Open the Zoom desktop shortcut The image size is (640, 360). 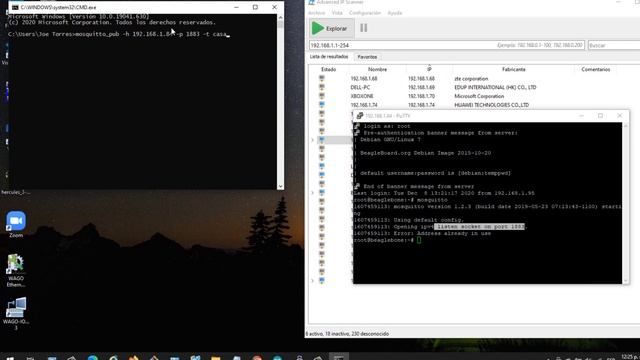pos(16,224)
